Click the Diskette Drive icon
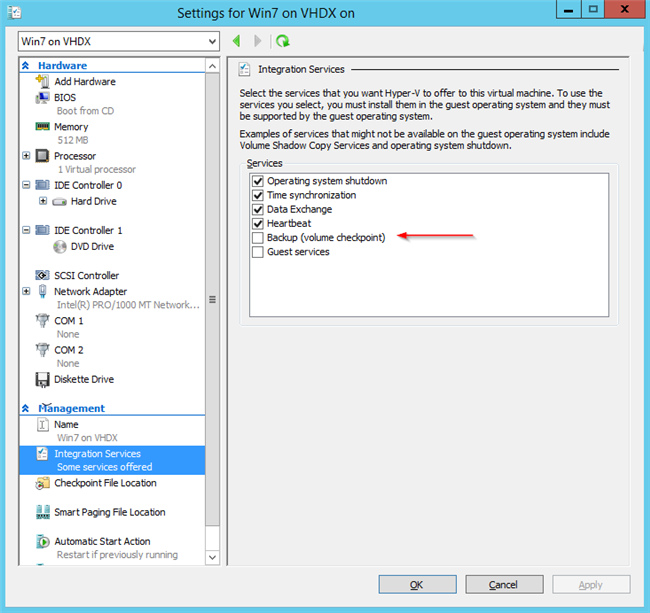 point(43,379)
